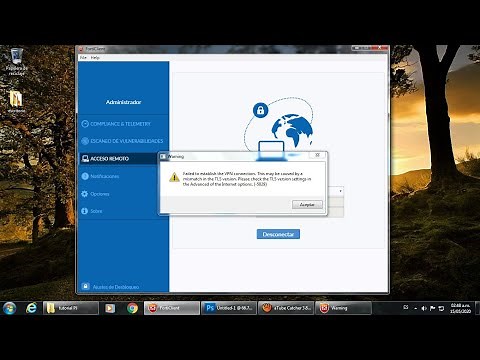The image size is (480, 360).
Task: Click the Show Desktop strip
Action: click(477, 308)
